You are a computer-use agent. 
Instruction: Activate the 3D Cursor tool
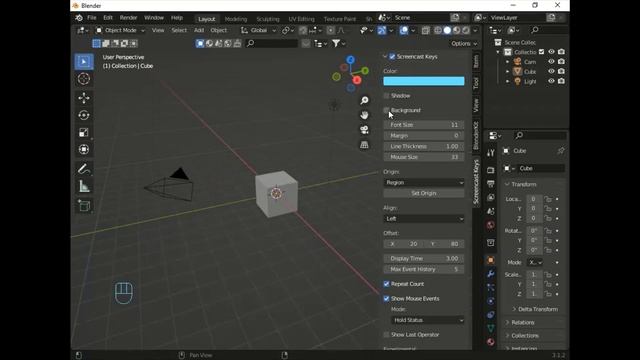84,79
